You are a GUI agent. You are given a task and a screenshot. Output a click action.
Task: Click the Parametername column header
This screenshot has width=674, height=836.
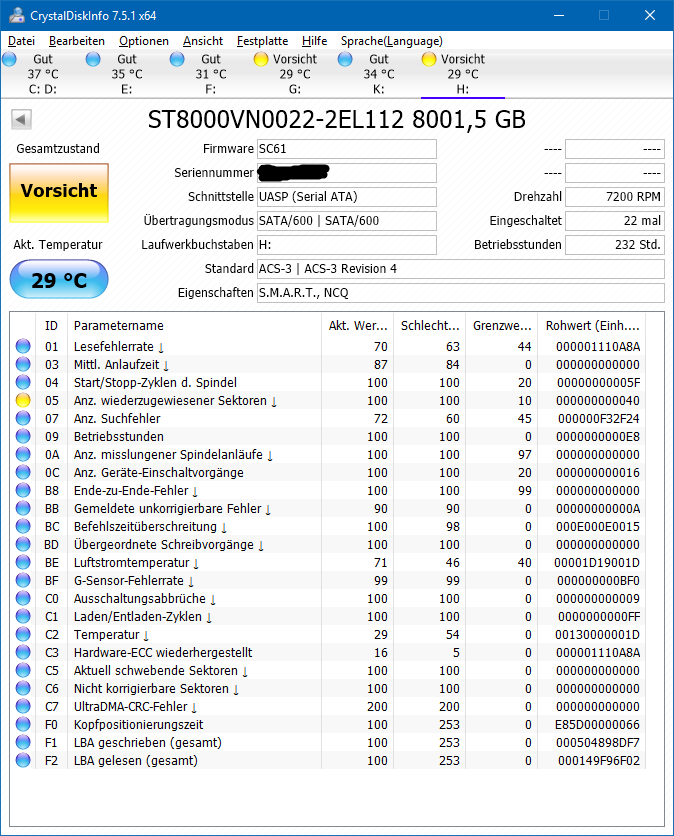(x=195, y=326)
